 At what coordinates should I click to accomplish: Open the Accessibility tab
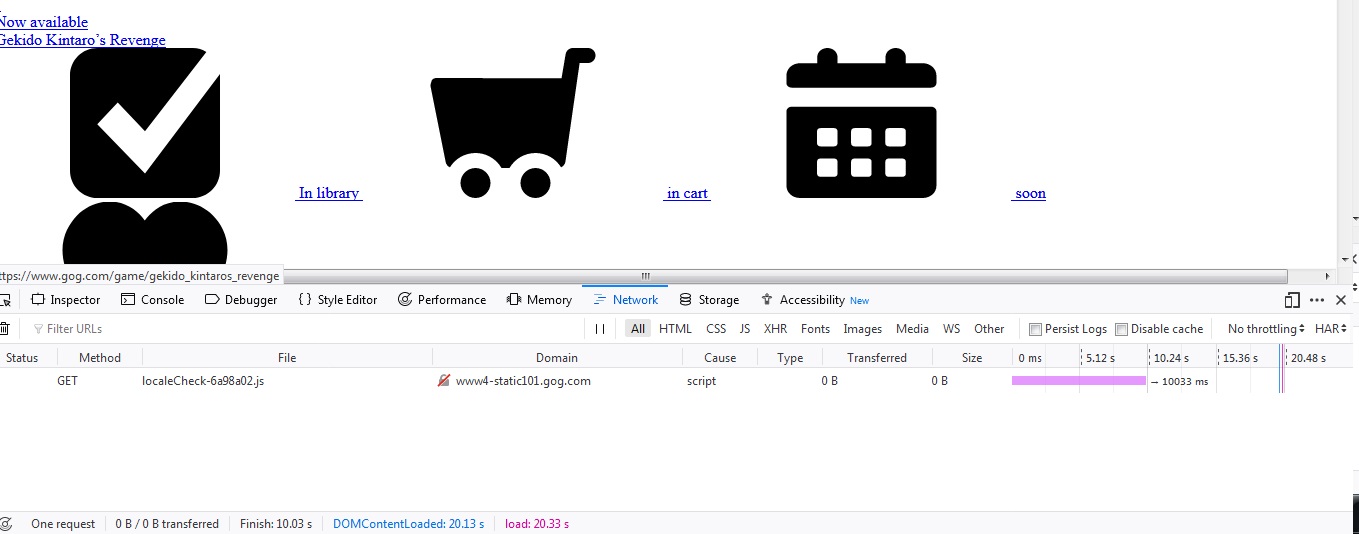click(815, 300)
